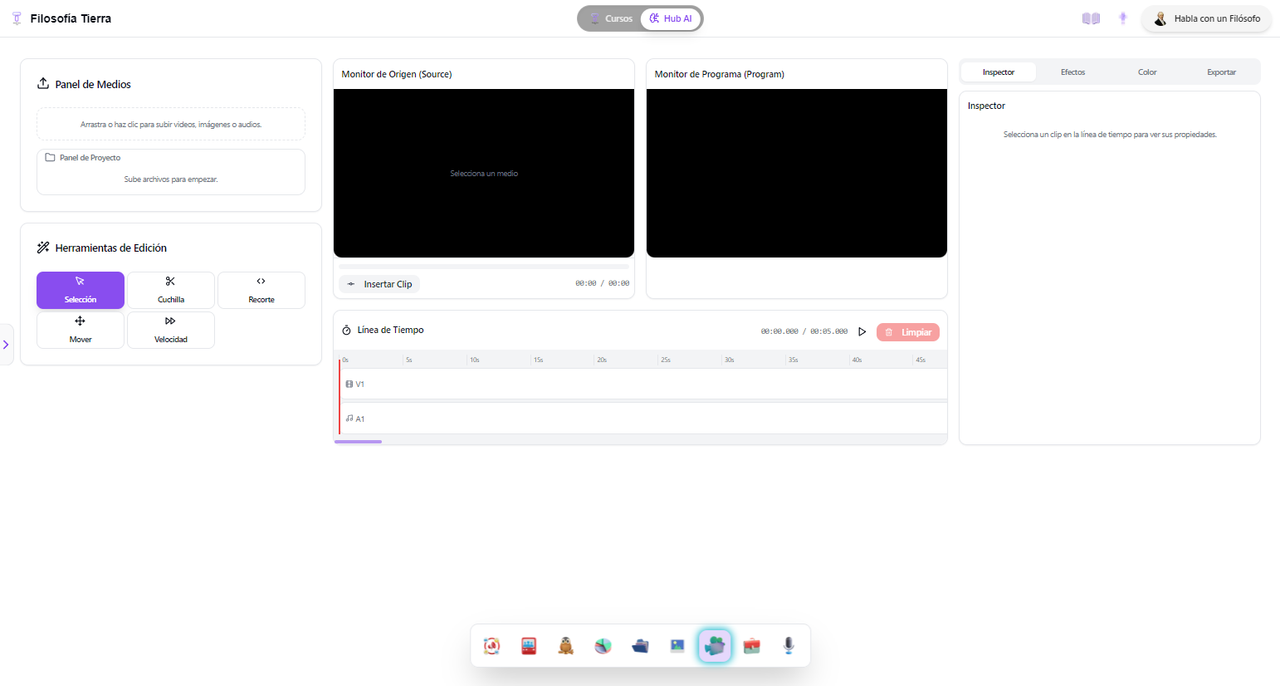
Task: Click the timeline timecode 00:00.000 / 00:05.000
Action: coord(804,332)
